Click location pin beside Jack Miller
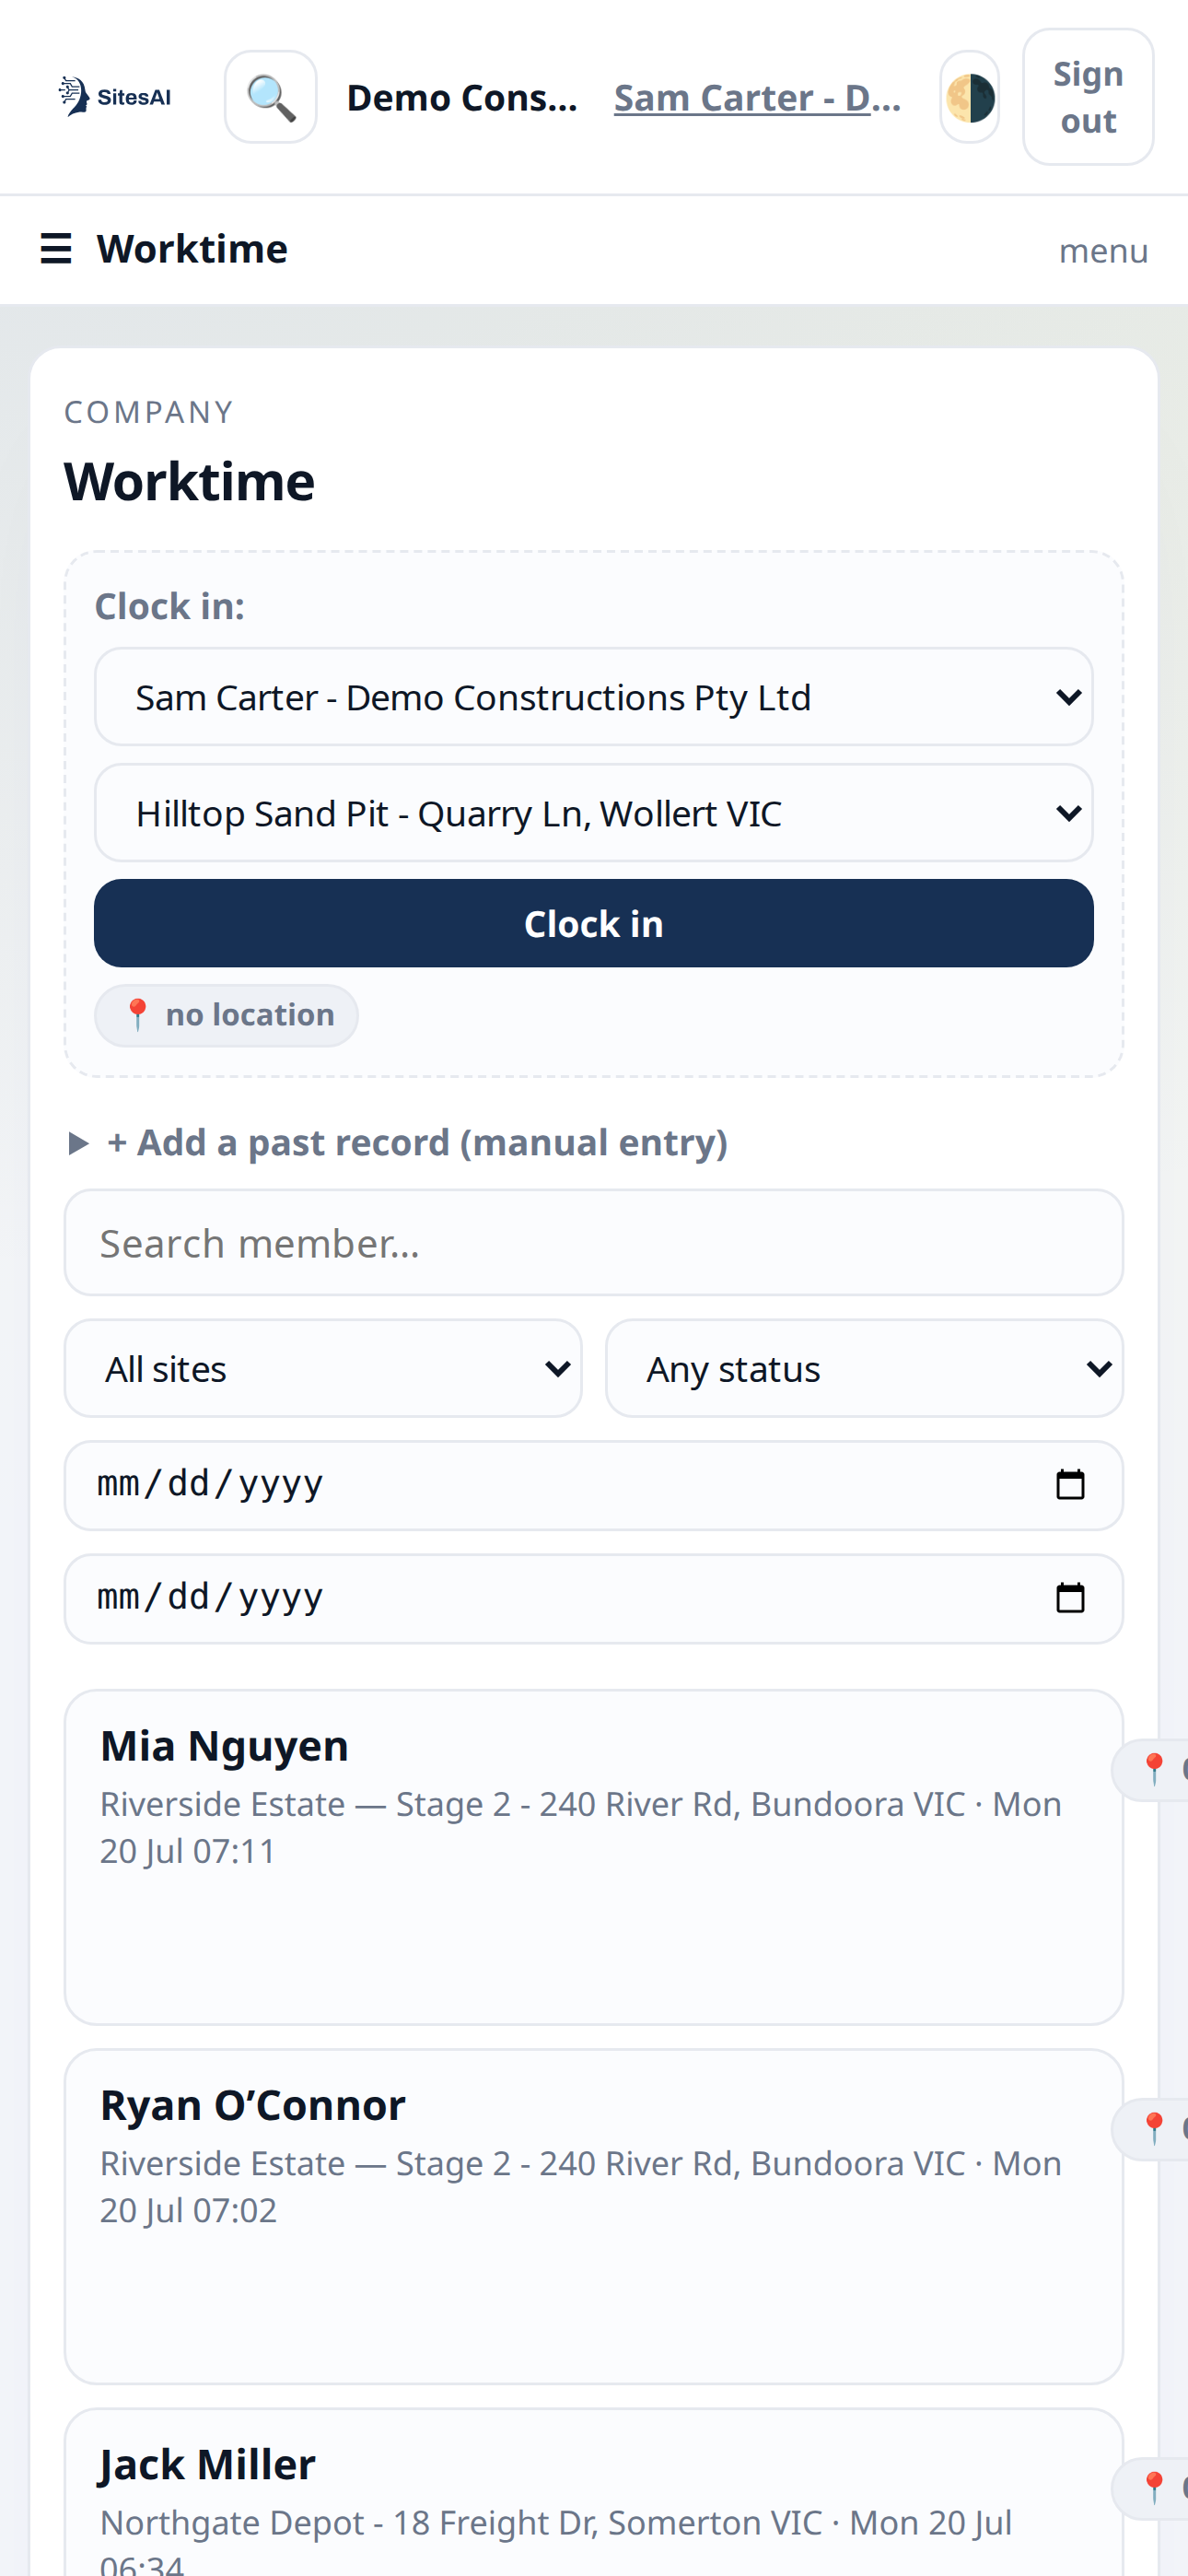The image size is (1188, 2576). (x=1154, y=2488)
